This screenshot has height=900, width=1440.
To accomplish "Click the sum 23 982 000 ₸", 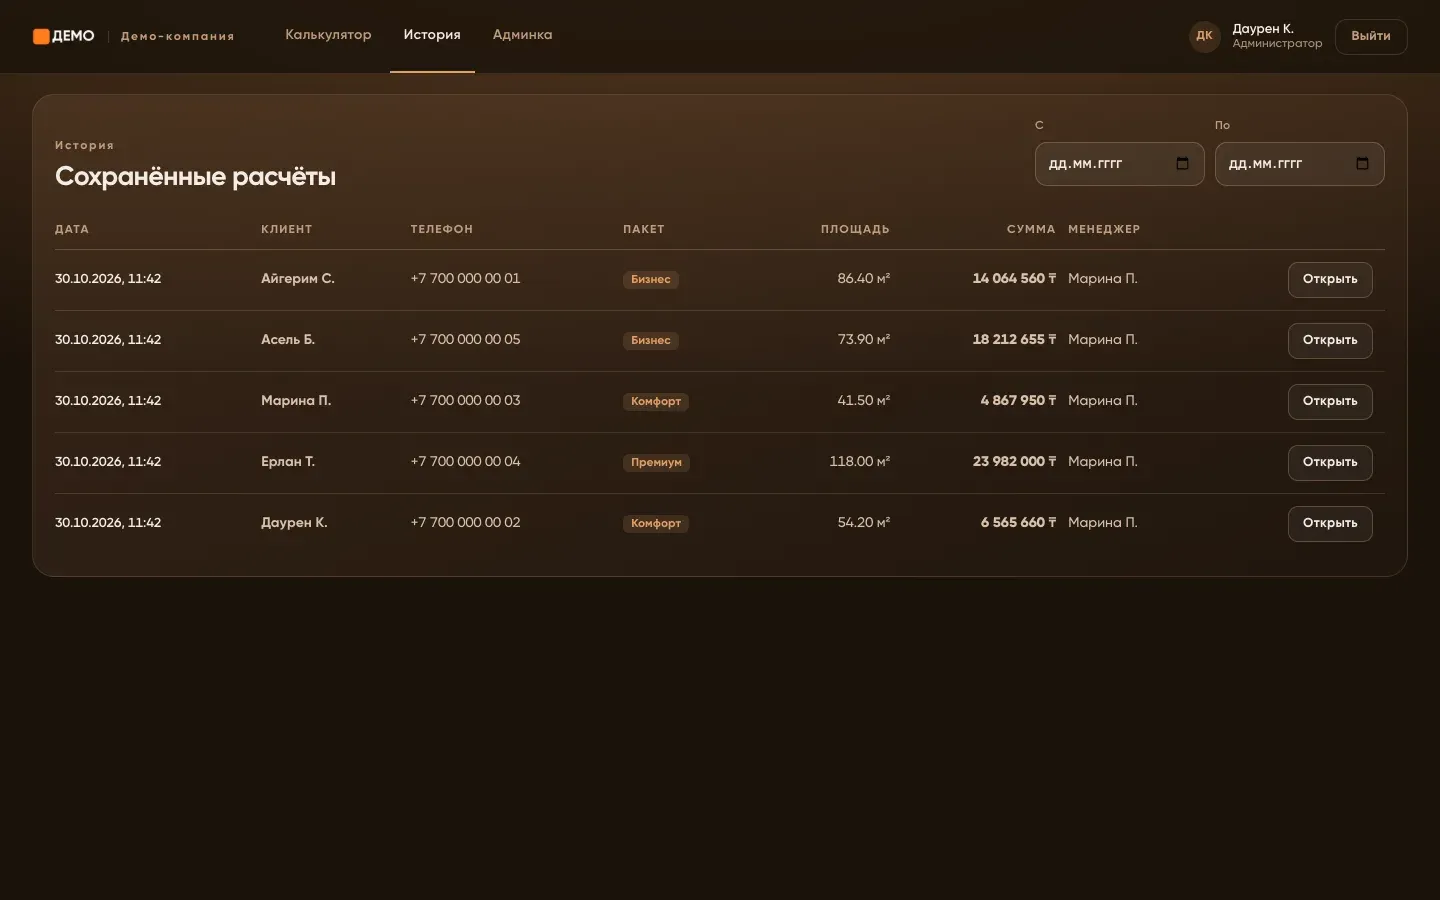I will point(1014,462).
